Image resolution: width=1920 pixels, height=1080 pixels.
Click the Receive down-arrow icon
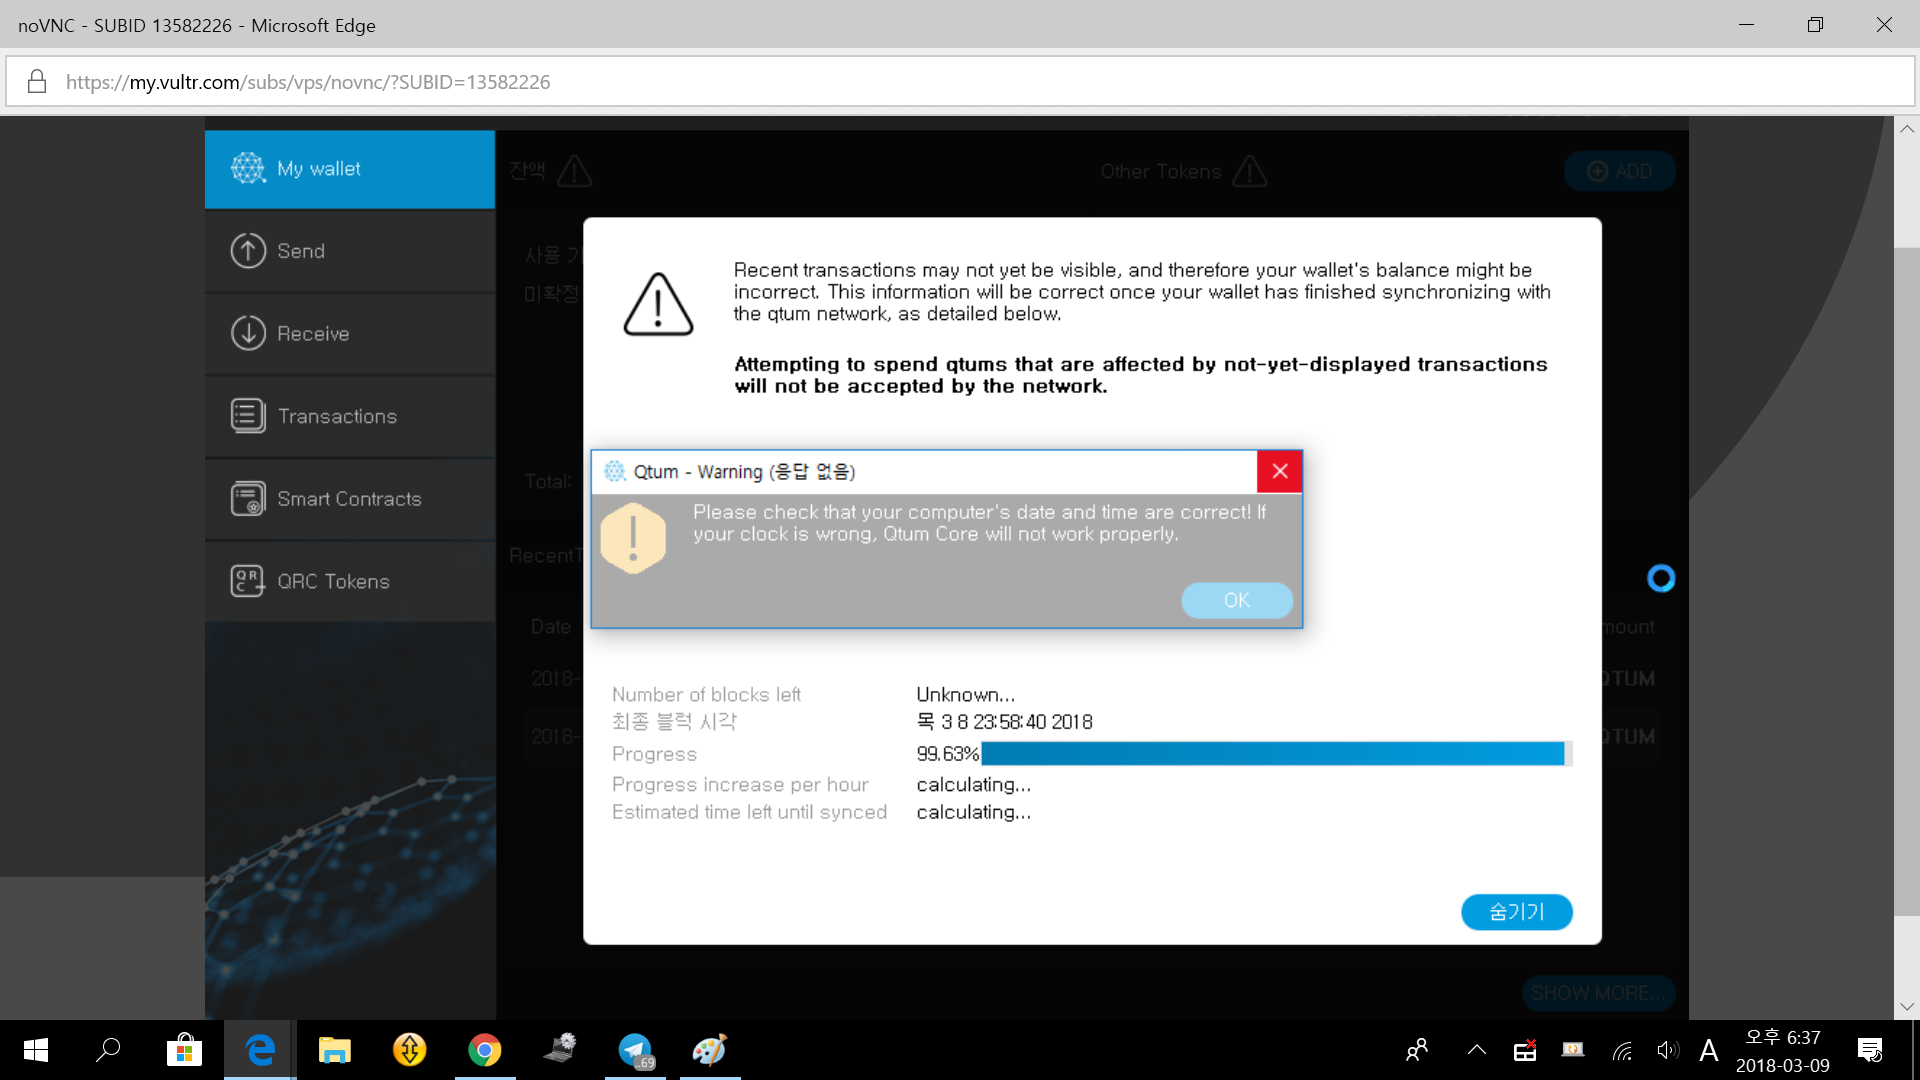248,333
